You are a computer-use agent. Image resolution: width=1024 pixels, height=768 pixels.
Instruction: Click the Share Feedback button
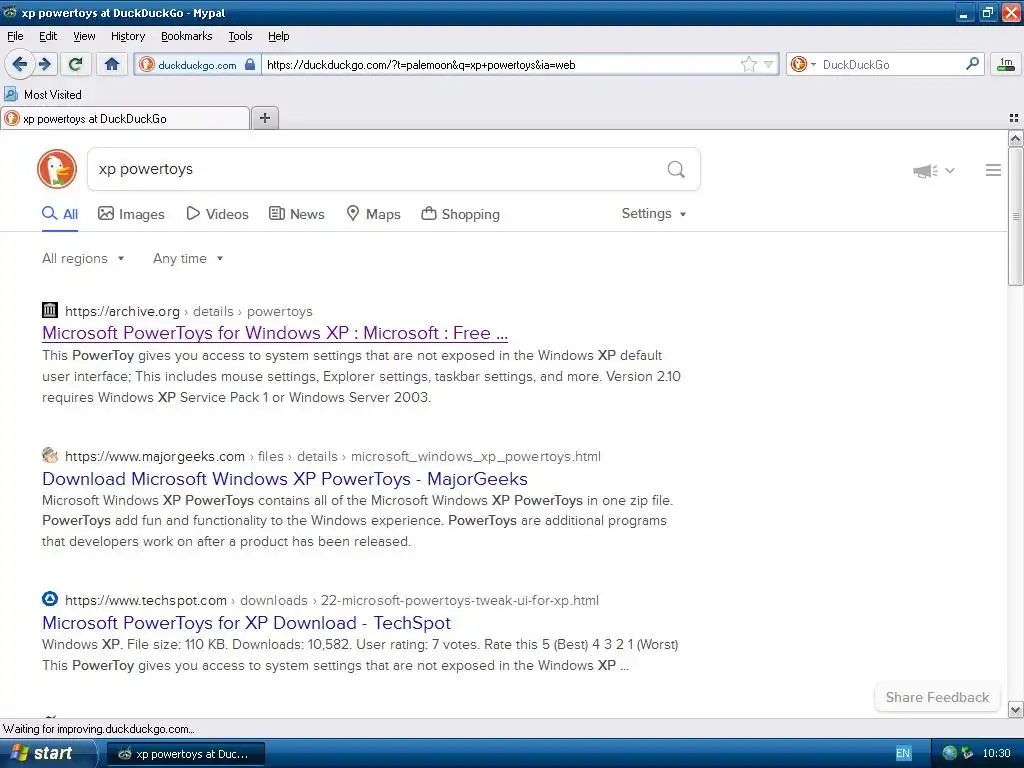coord(937,697)
